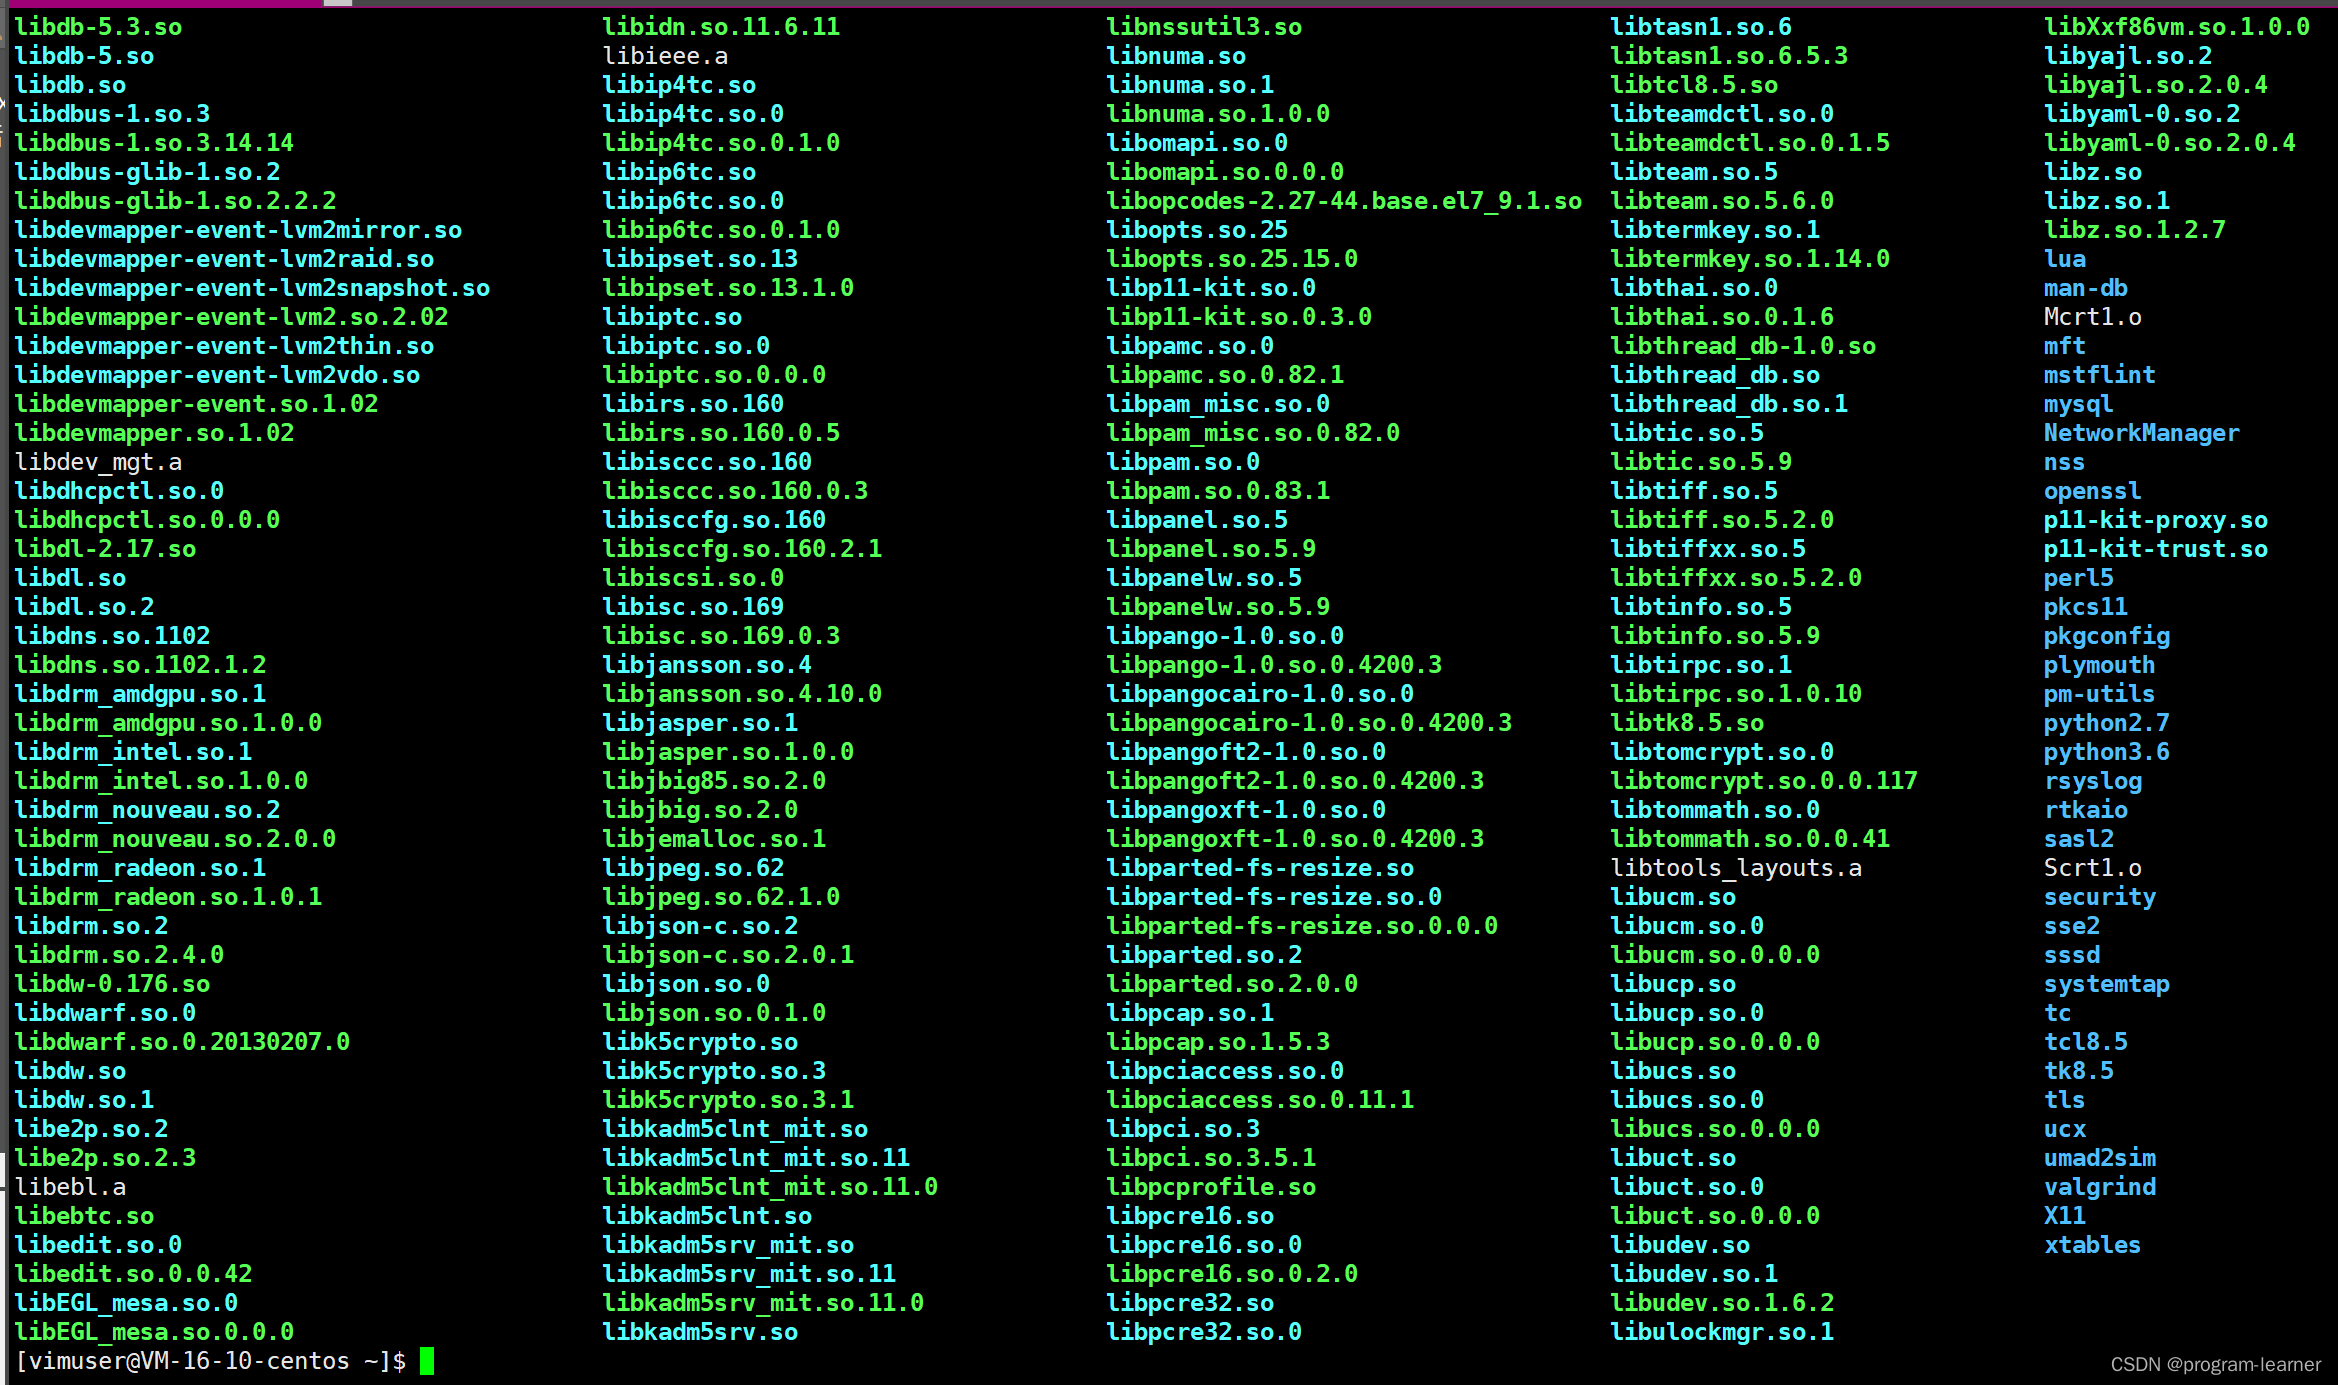Select libjansson.so.4.10.0 file name
The image size is (2338, 1385).
pyautogui.click(x=742, y=694)
